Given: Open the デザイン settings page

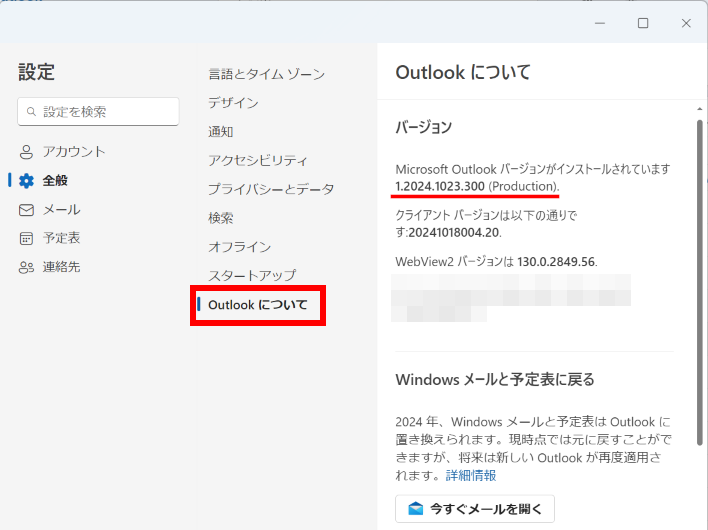Looking at the screenshot, I should [x=233, y=103].
